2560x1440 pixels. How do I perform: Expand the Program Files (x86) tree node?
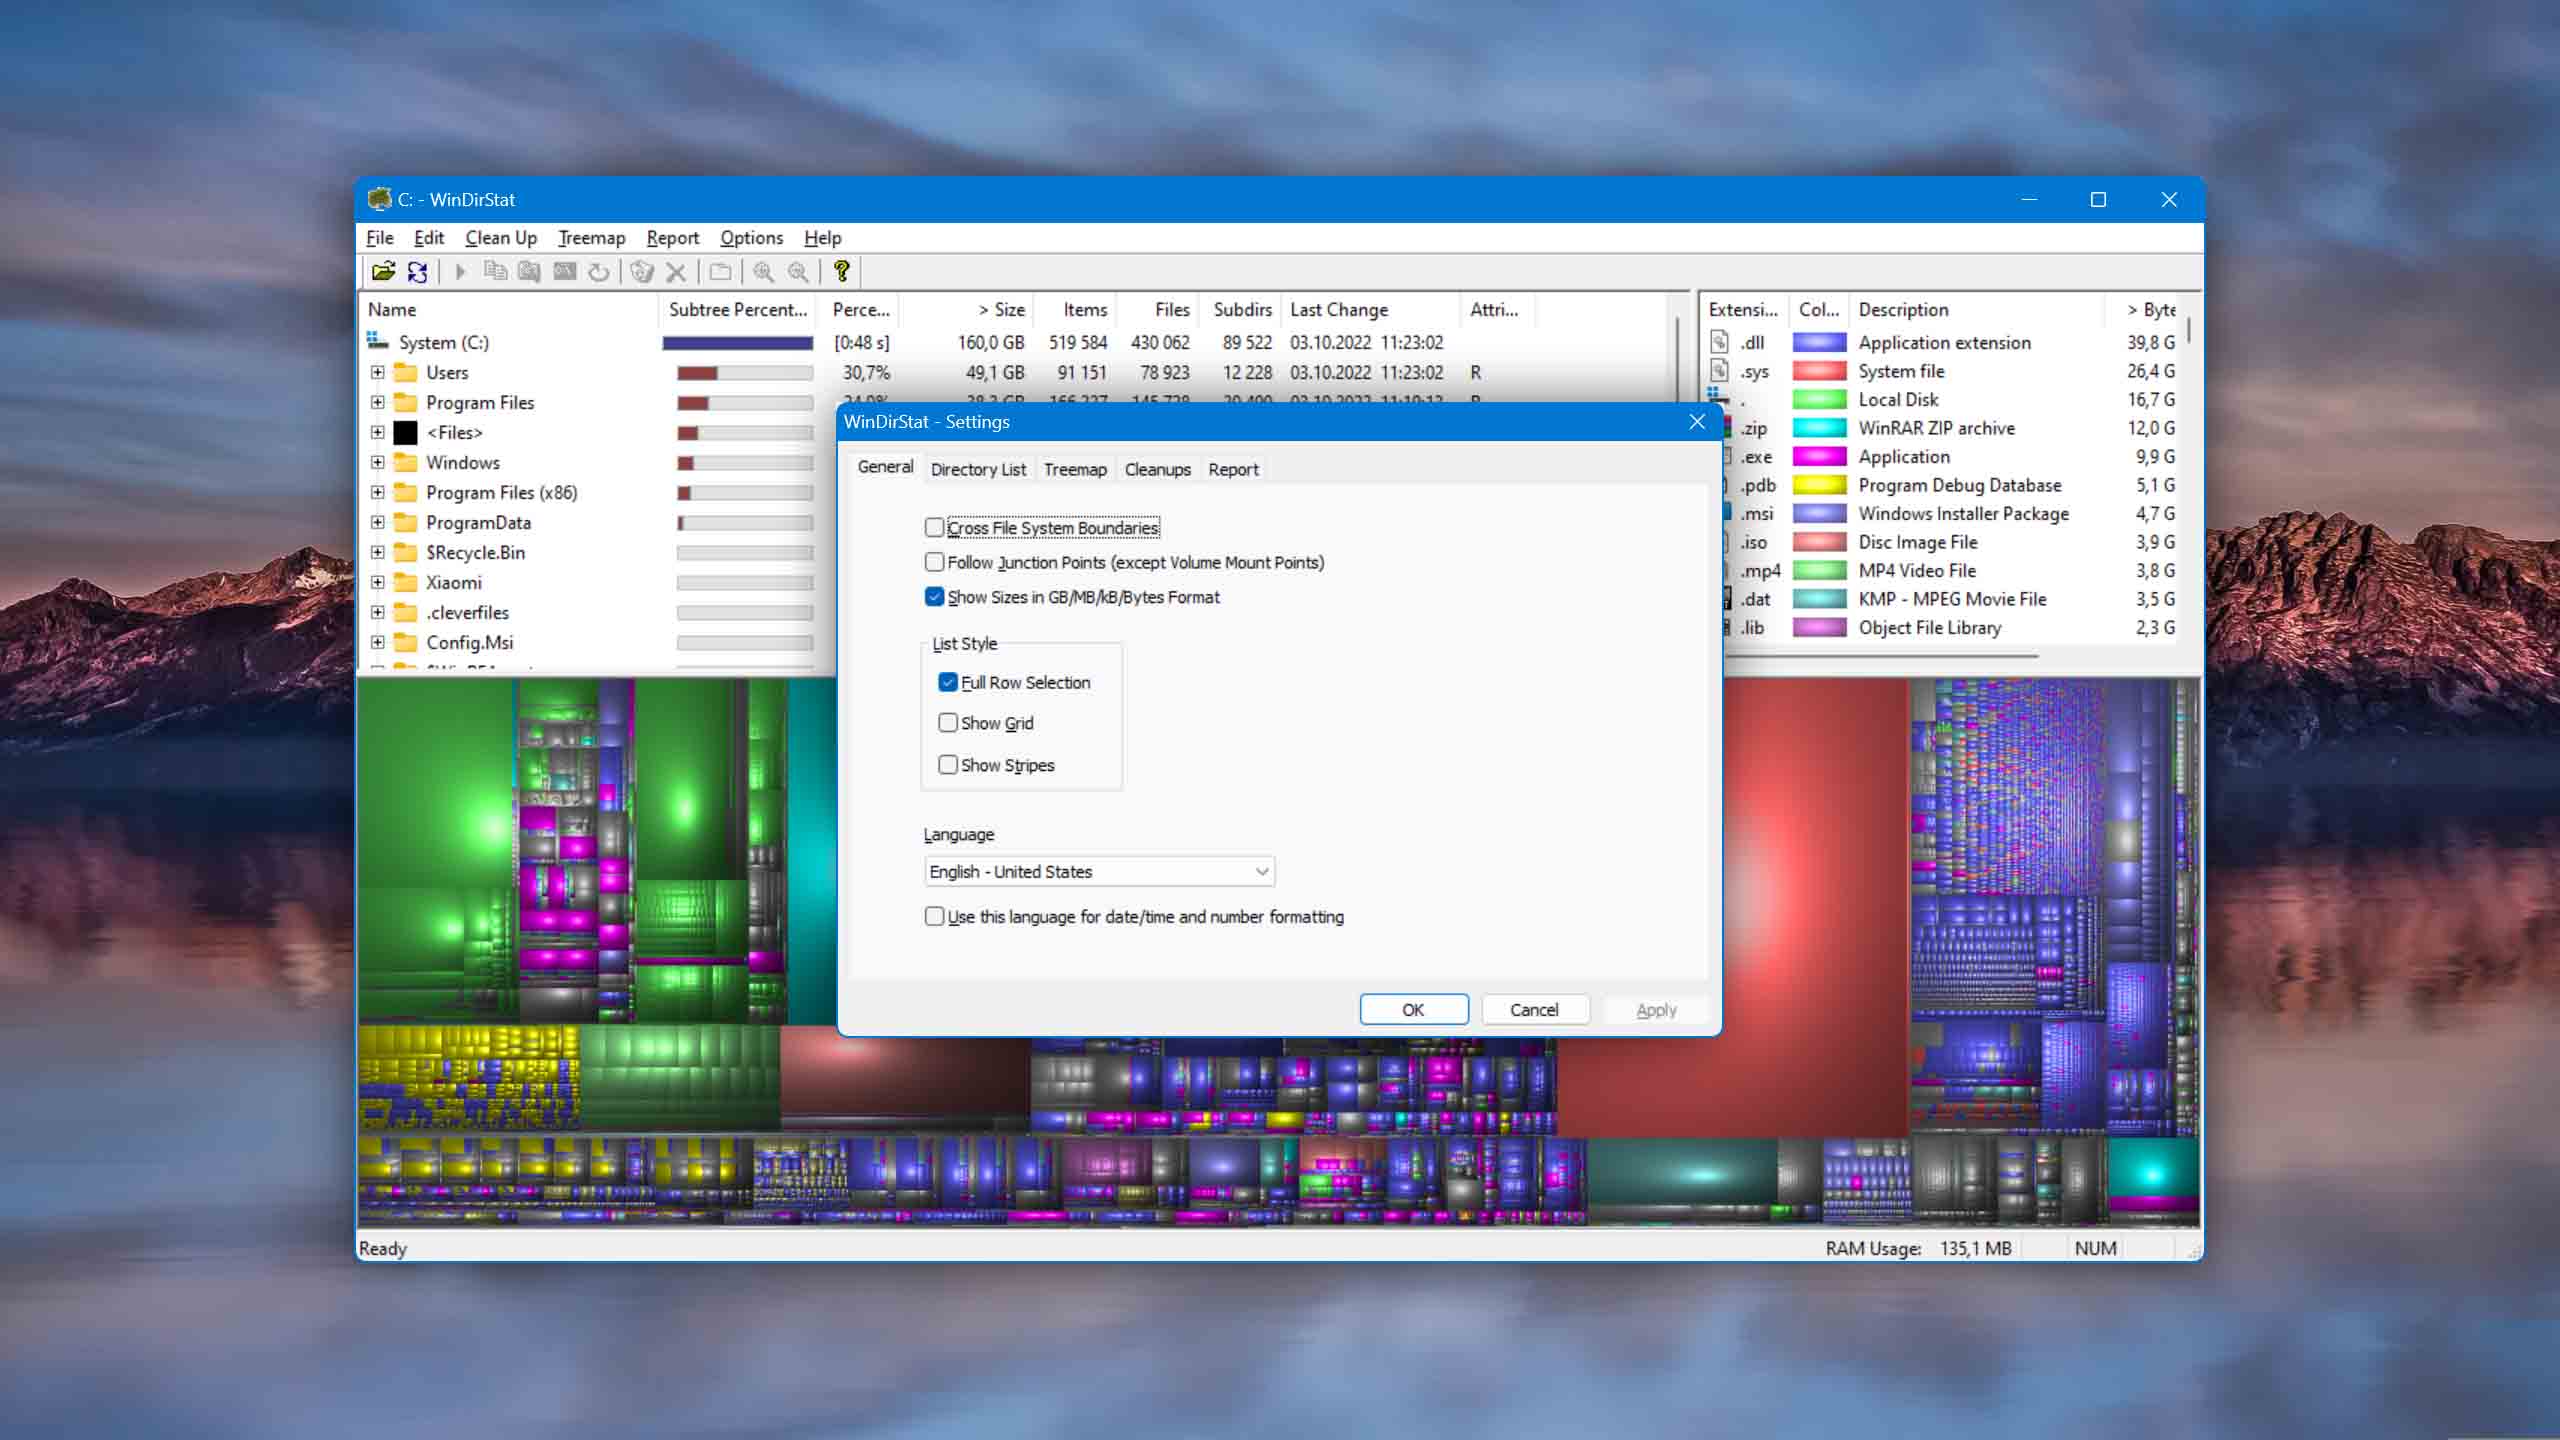(x=377, y=492)
